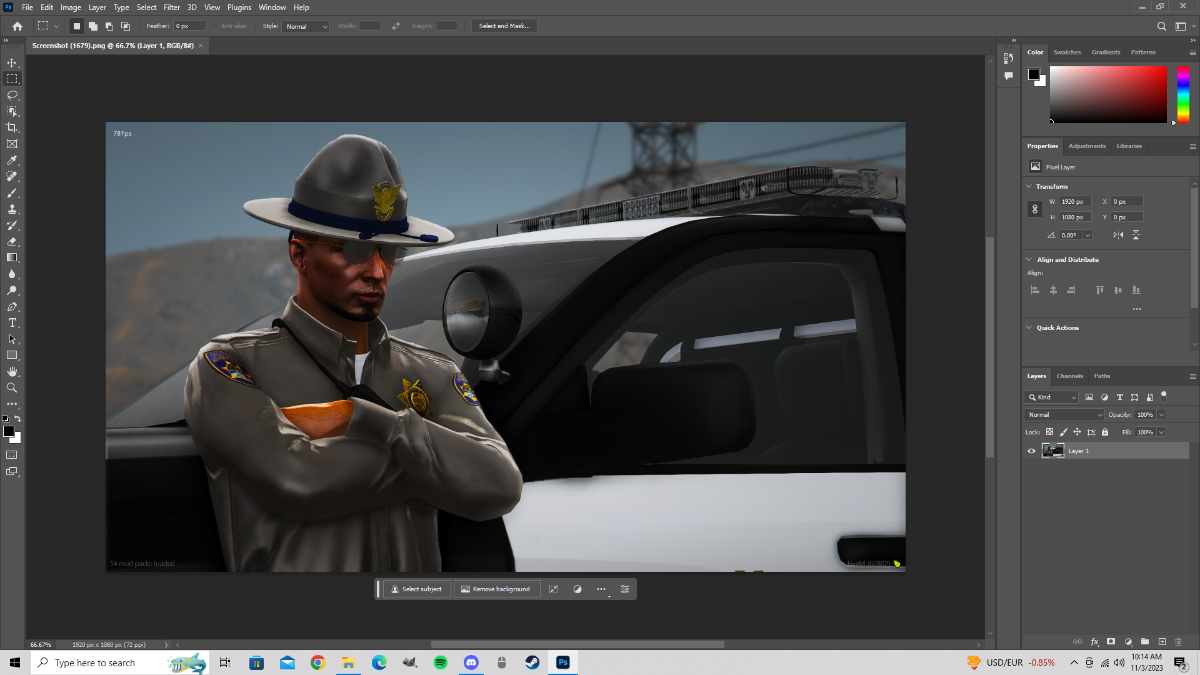Viewport: 1200px width, 675px height.
Task: Select the Eyedropper tool
Action: [12, 160]
